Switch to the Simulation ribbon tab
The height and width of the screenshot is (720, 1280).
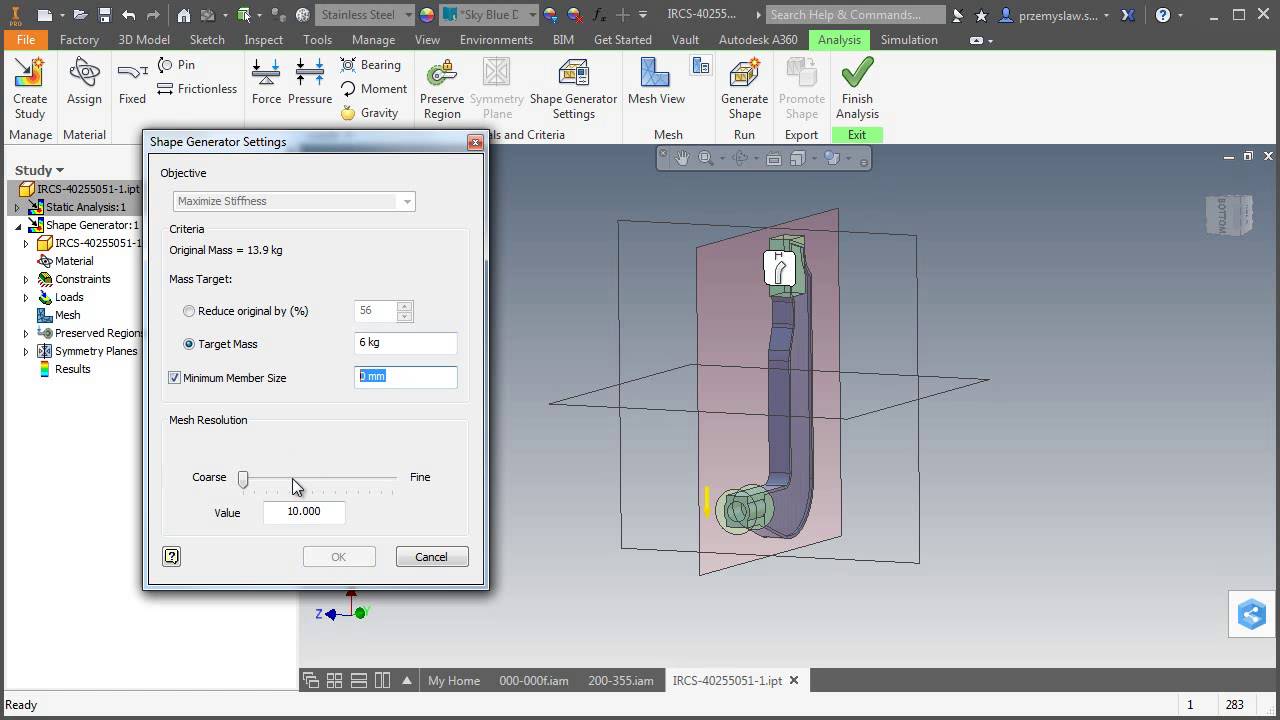909,39
